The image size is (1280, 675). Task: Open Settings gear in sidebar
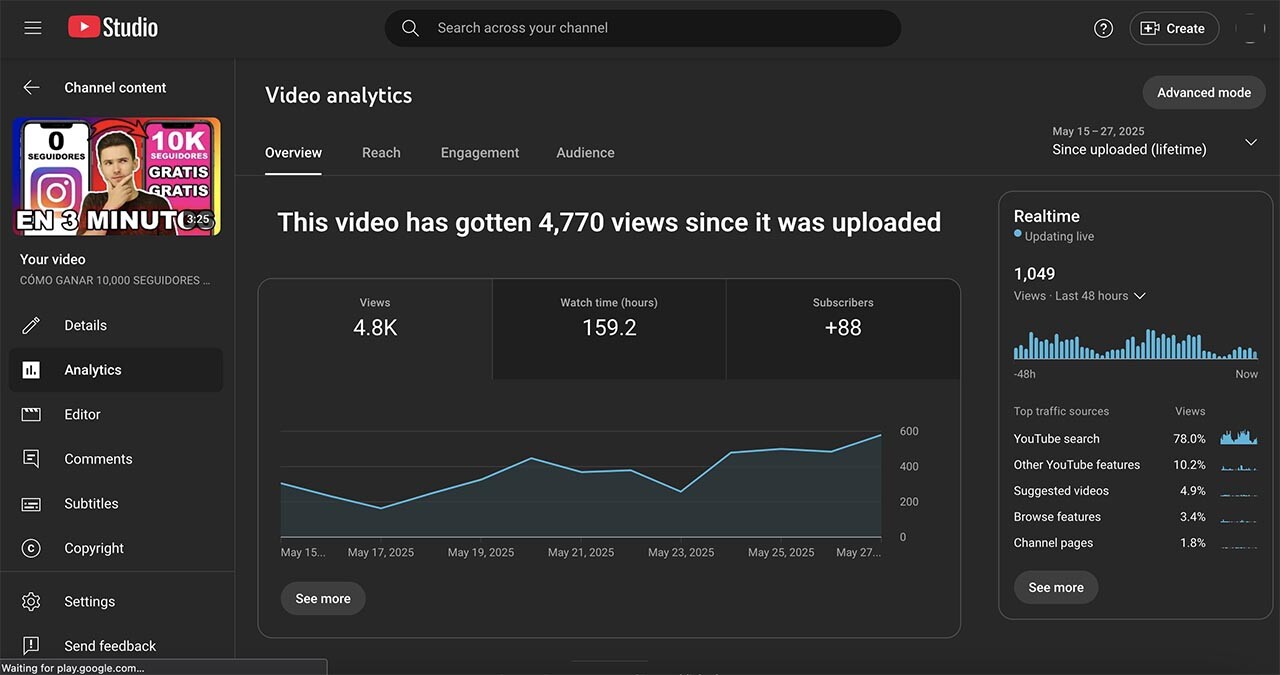[32, 602]
